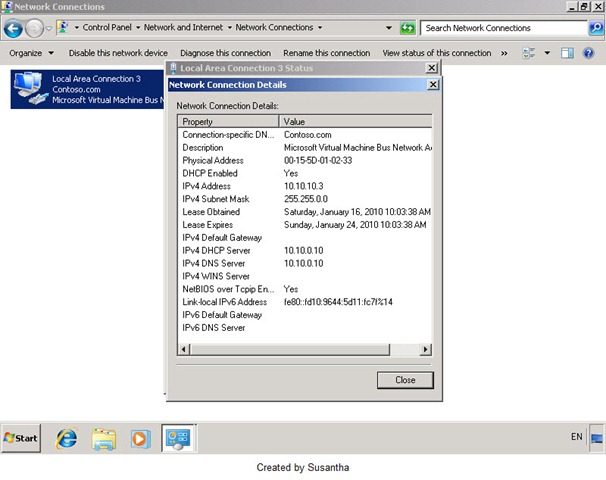Open Windows Explorer folder taskbar icon
The height and width of the screenshot is (480, 606).
click(104, 439)
